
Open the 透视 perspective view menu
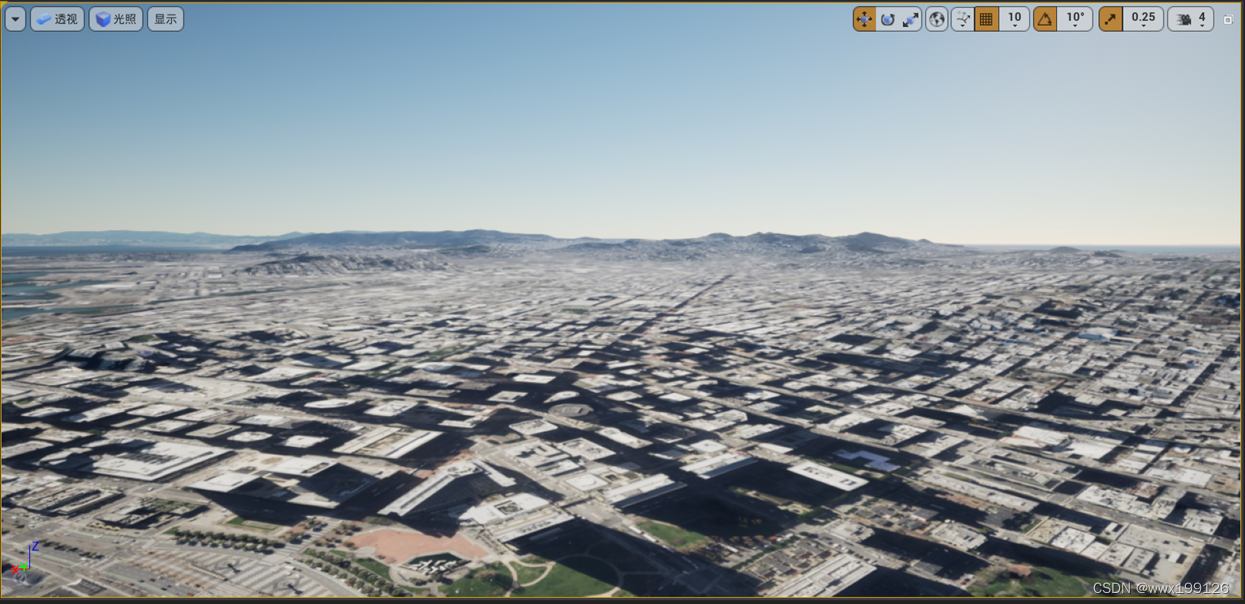click(57, 18)
